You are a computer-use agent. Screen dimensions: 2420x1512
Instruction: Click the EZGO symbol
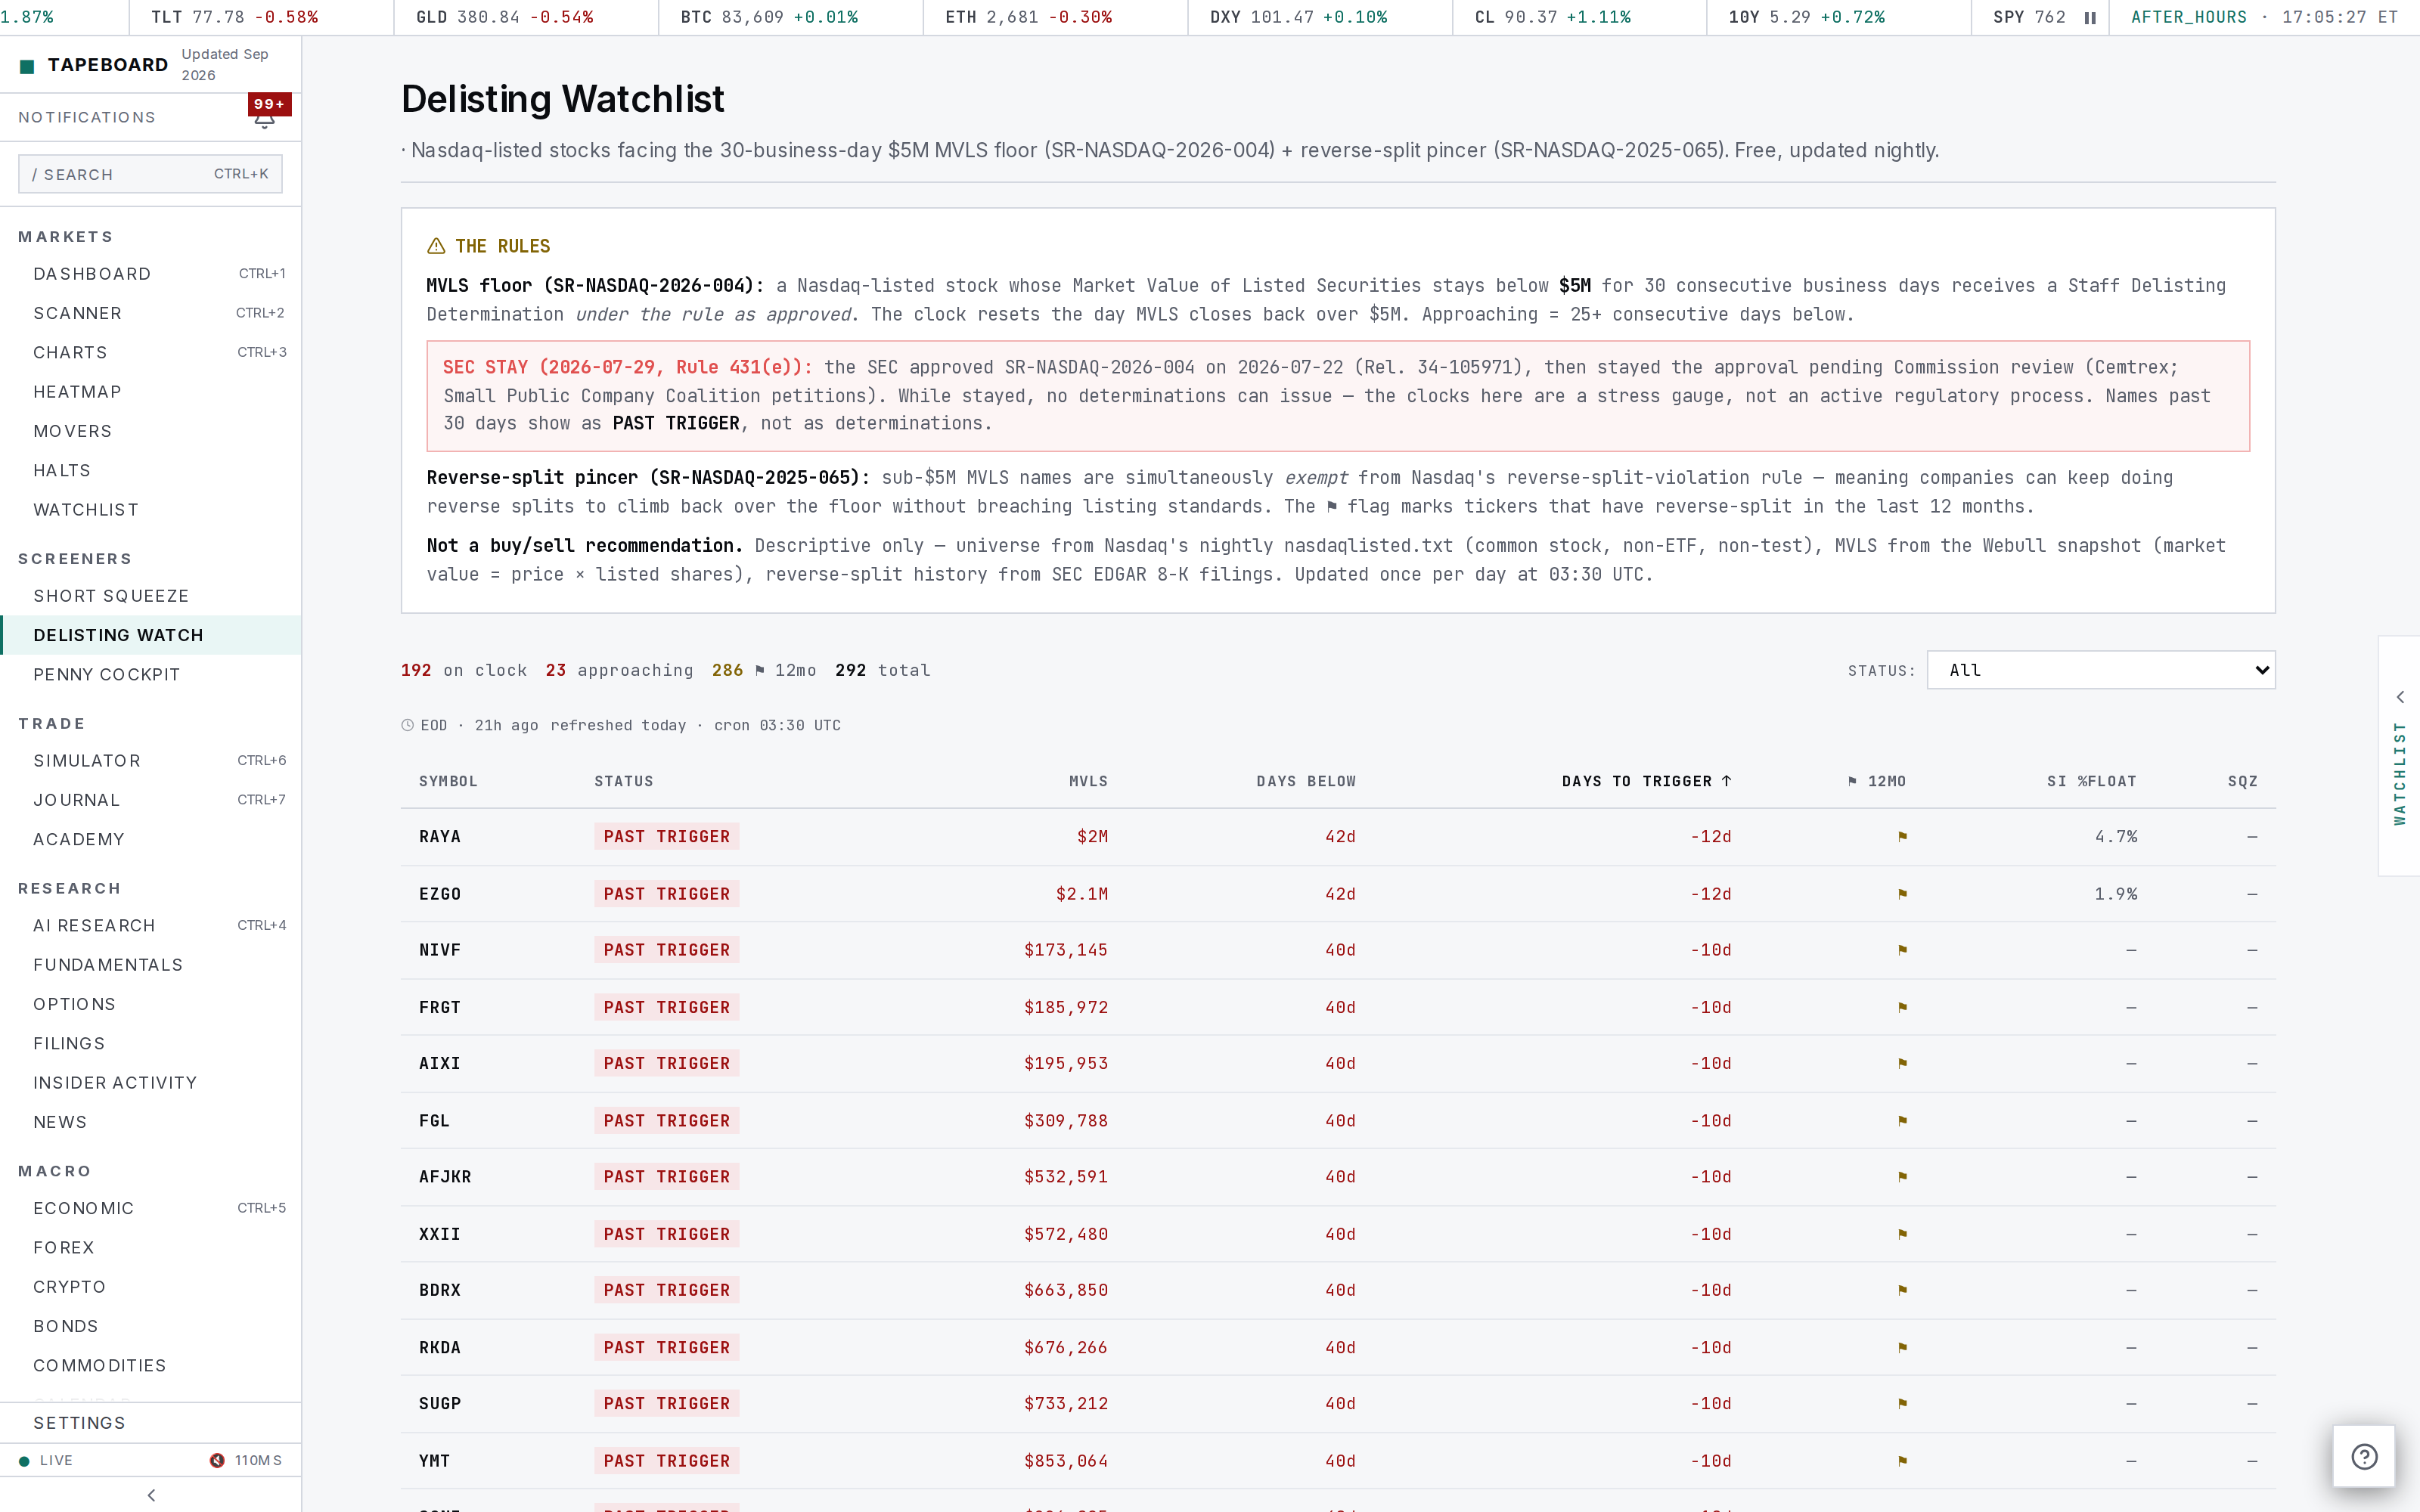point(440,894)
